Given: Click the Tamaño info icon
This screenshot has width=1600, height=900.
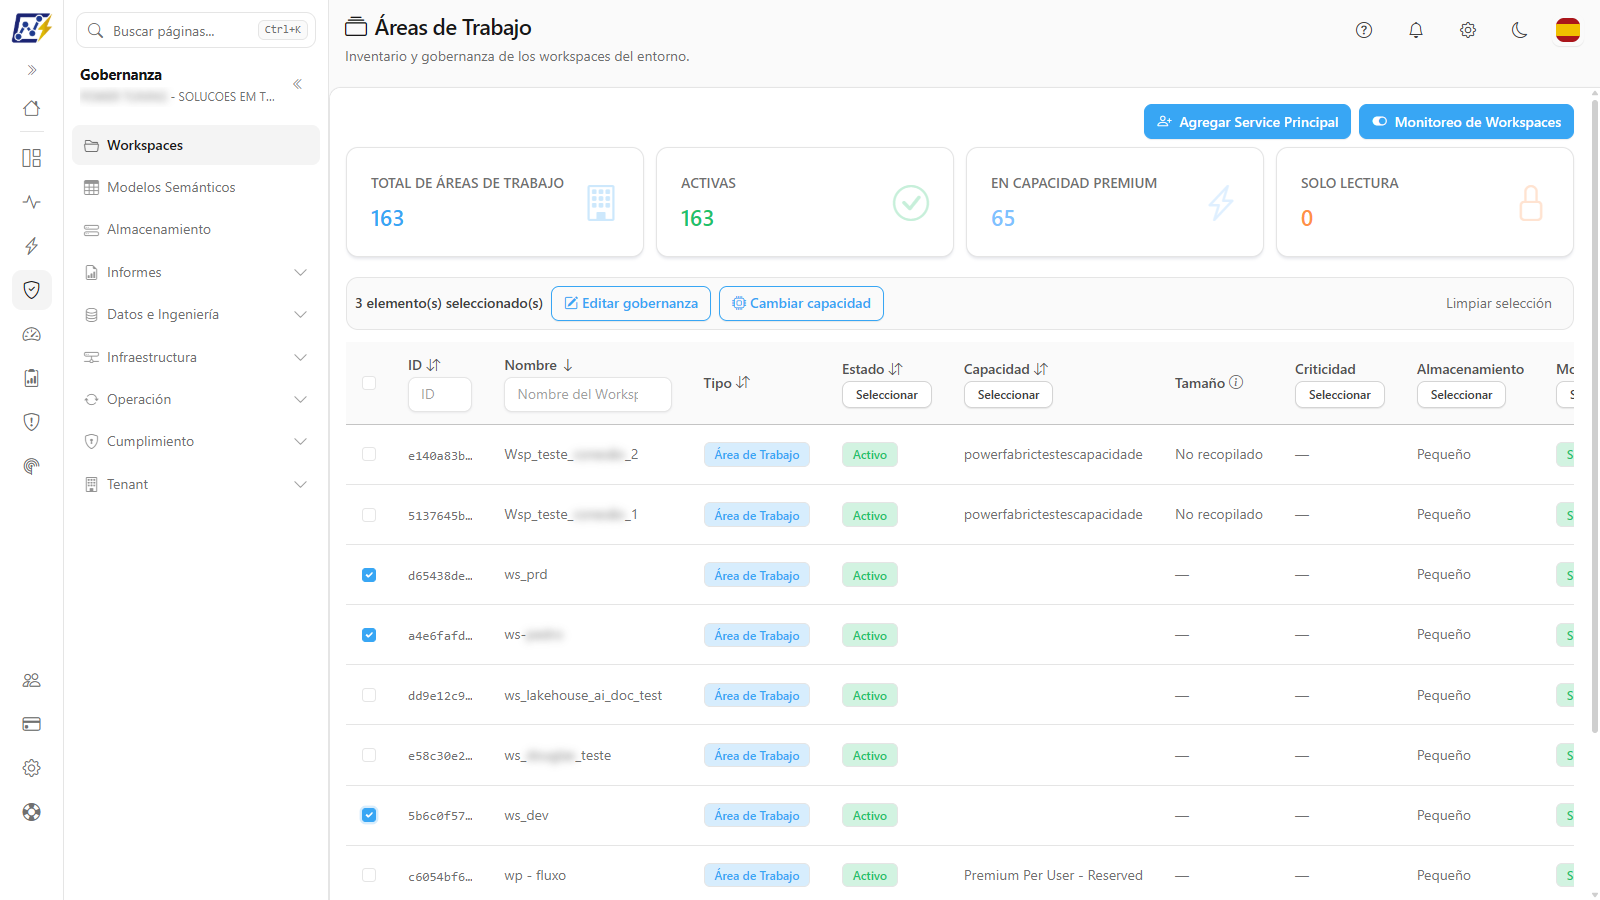Looking at the screenshot, I should [1236, 382].
